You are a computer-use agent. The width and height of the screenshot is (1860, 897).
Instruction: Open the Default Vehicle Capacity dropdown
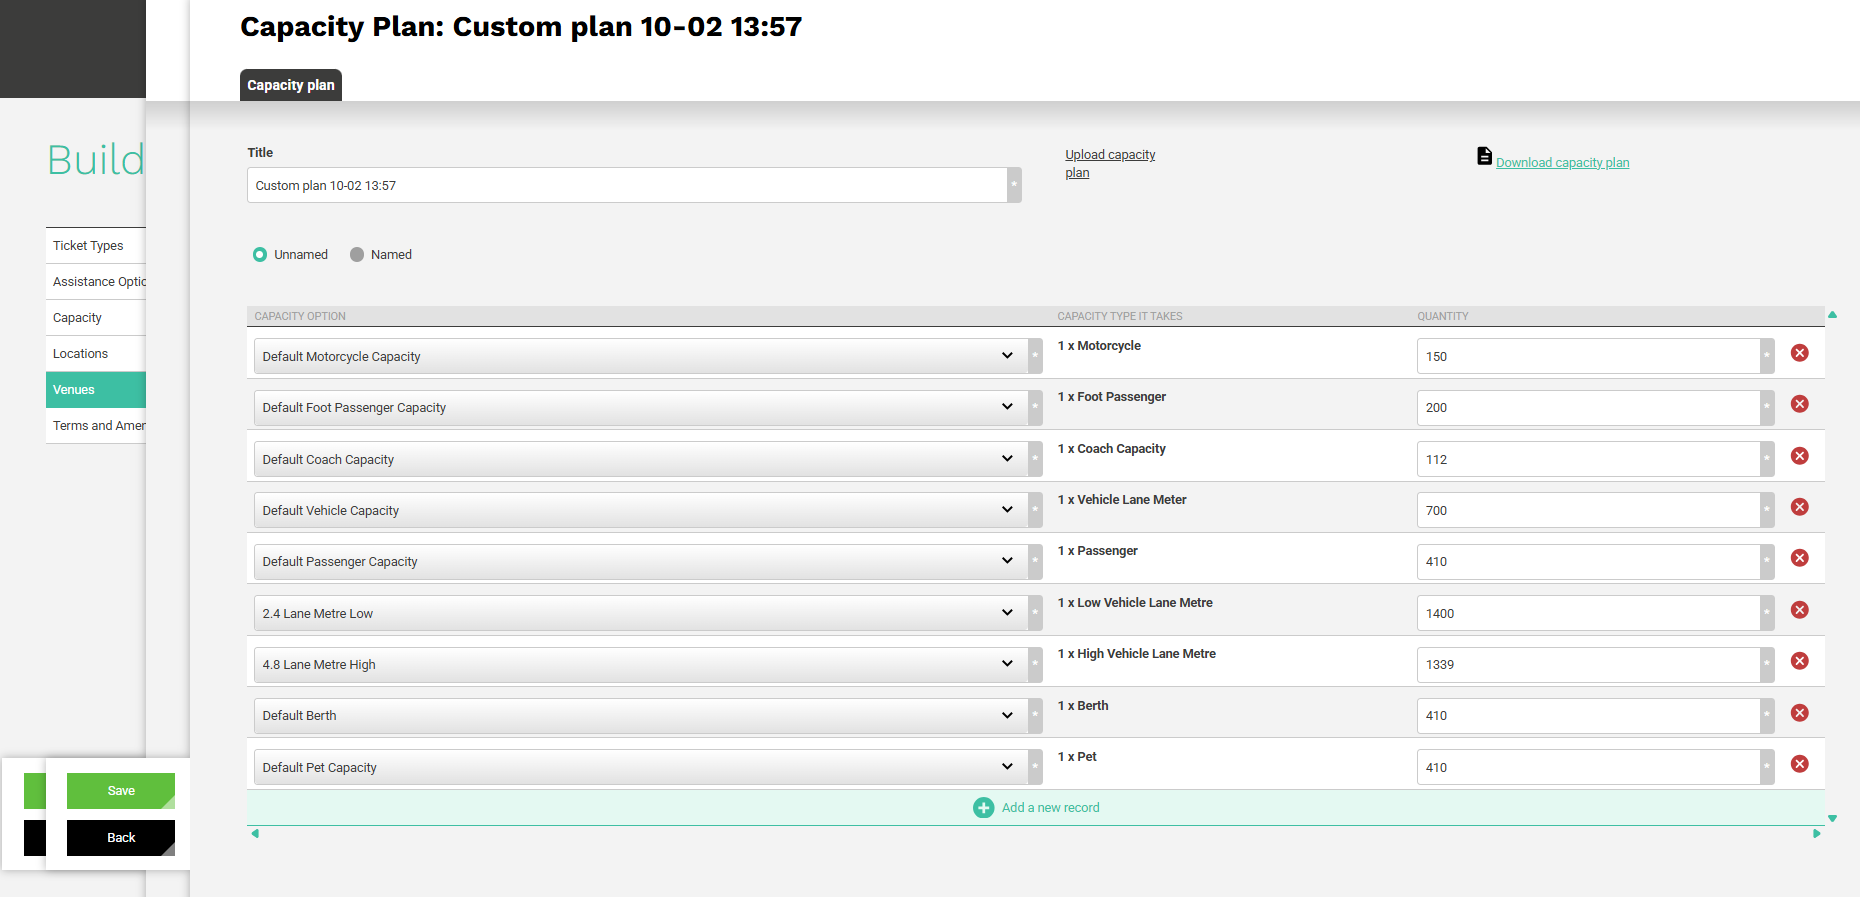click(x=640, y=510)
